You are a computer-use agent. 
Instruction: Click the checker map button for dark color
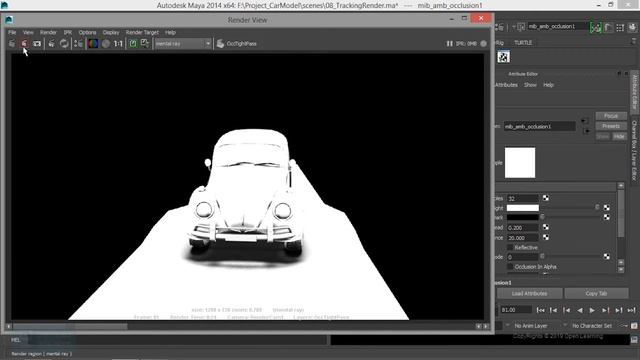click(607, 217)
